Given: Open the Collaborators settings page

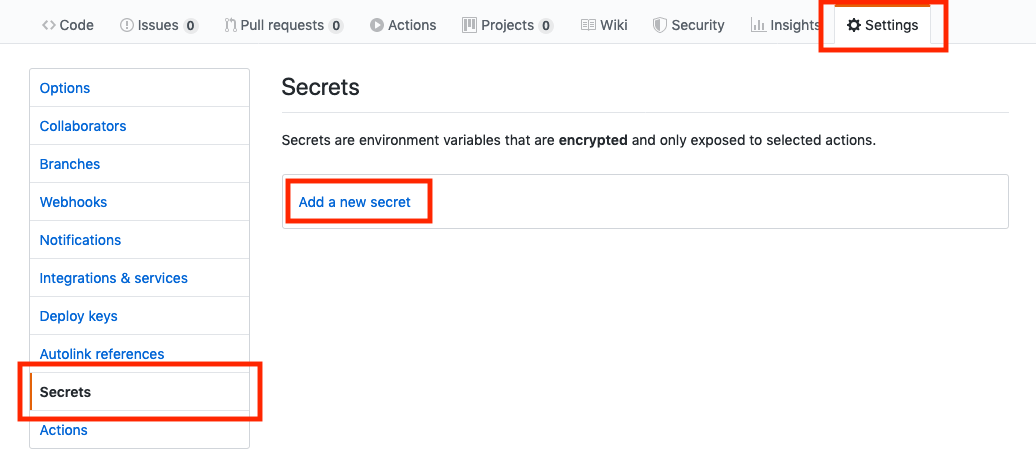Looking at the screenshot, I should pos(139,126).
